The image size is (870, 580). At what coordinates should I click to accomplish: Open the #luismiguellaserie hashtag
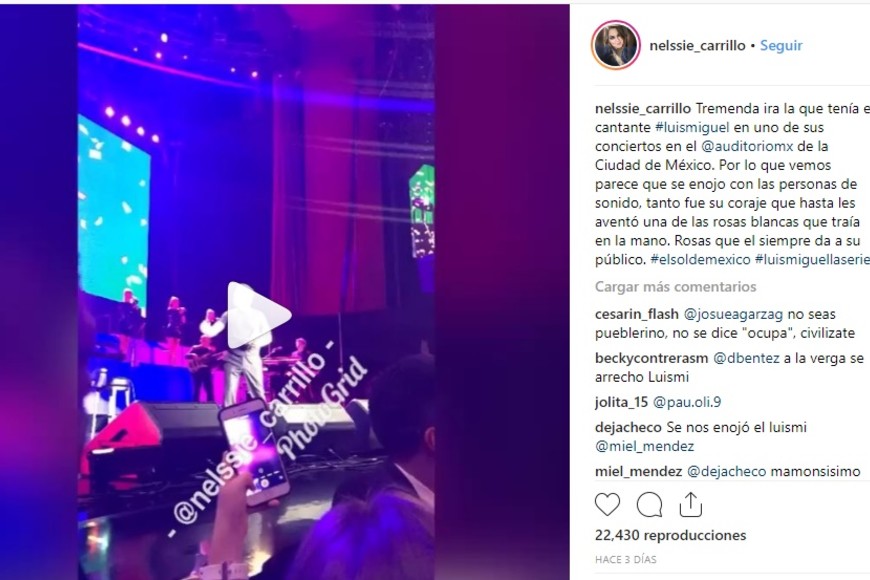812,259
